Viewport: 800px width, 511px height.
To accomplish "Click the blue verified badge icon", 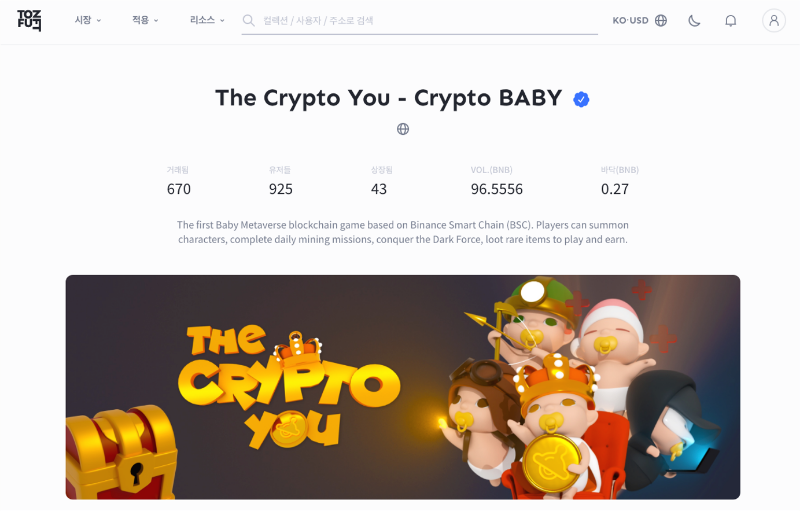I will (581, 99).
